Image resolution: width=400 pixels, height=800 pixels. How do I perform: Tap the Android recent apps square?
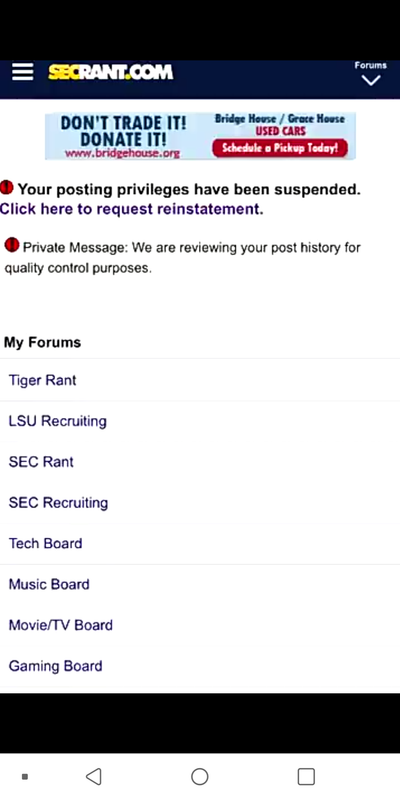pos(306,776)
